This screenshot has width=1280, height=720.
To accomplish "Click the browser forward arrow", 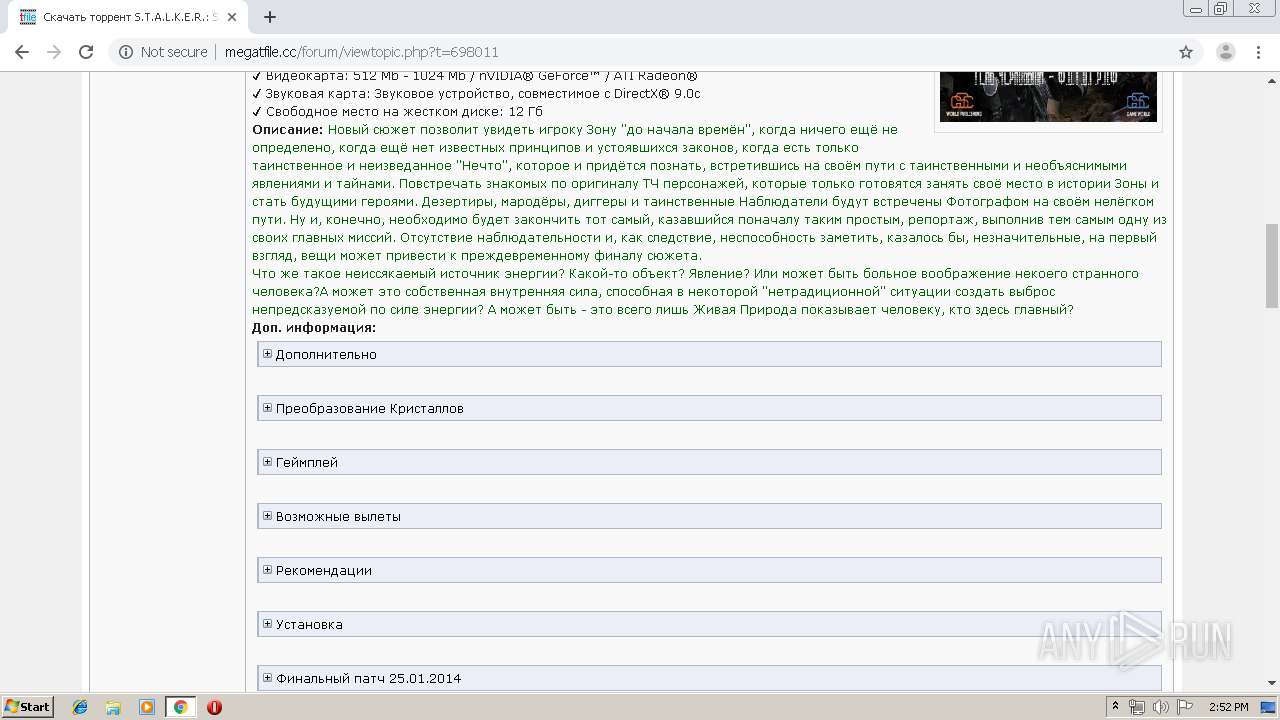I will (x=54, y=52).
